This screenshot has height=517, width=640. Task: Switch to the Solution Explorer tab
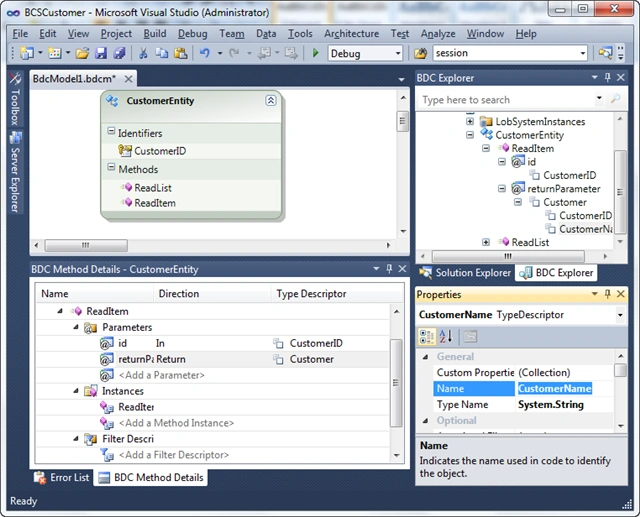466,273
